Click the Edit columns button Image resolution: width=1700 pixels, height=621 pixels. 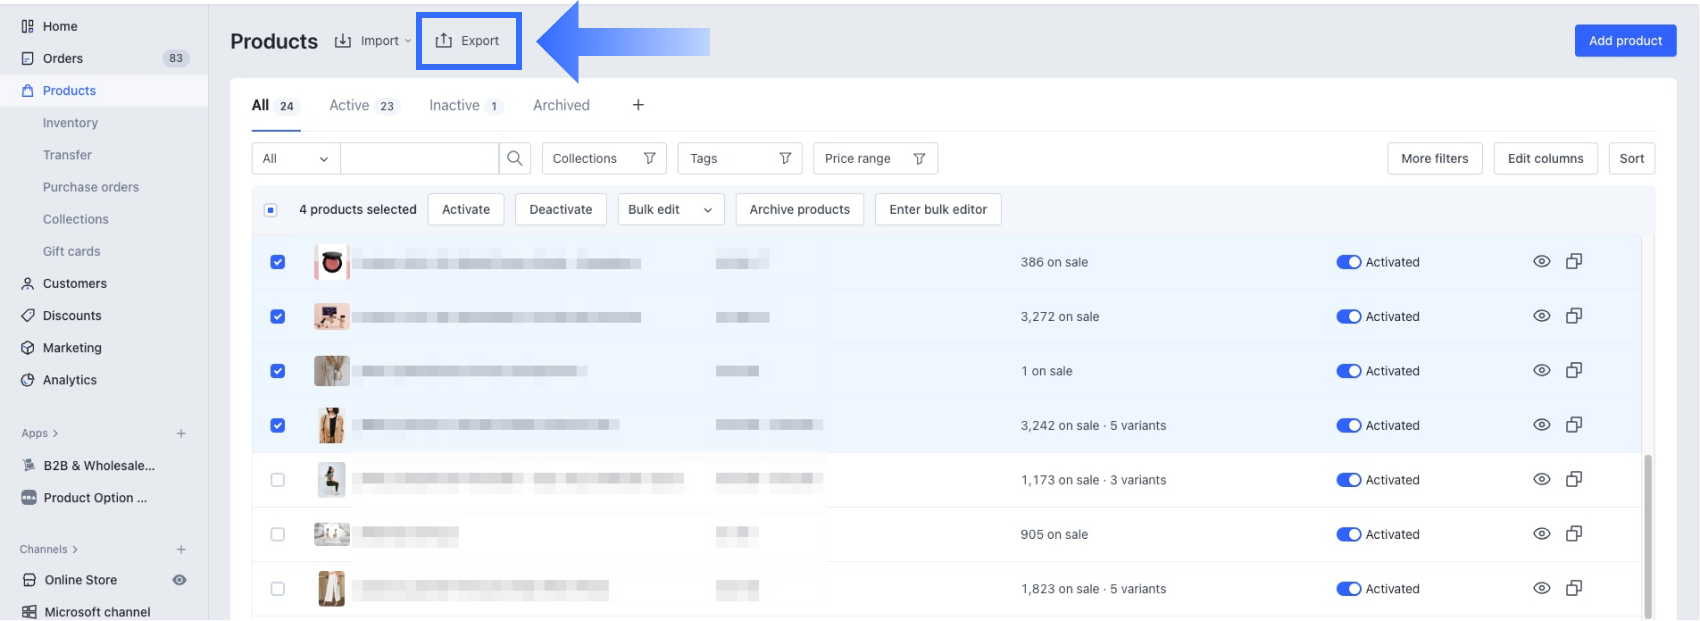click(1546, 158)
